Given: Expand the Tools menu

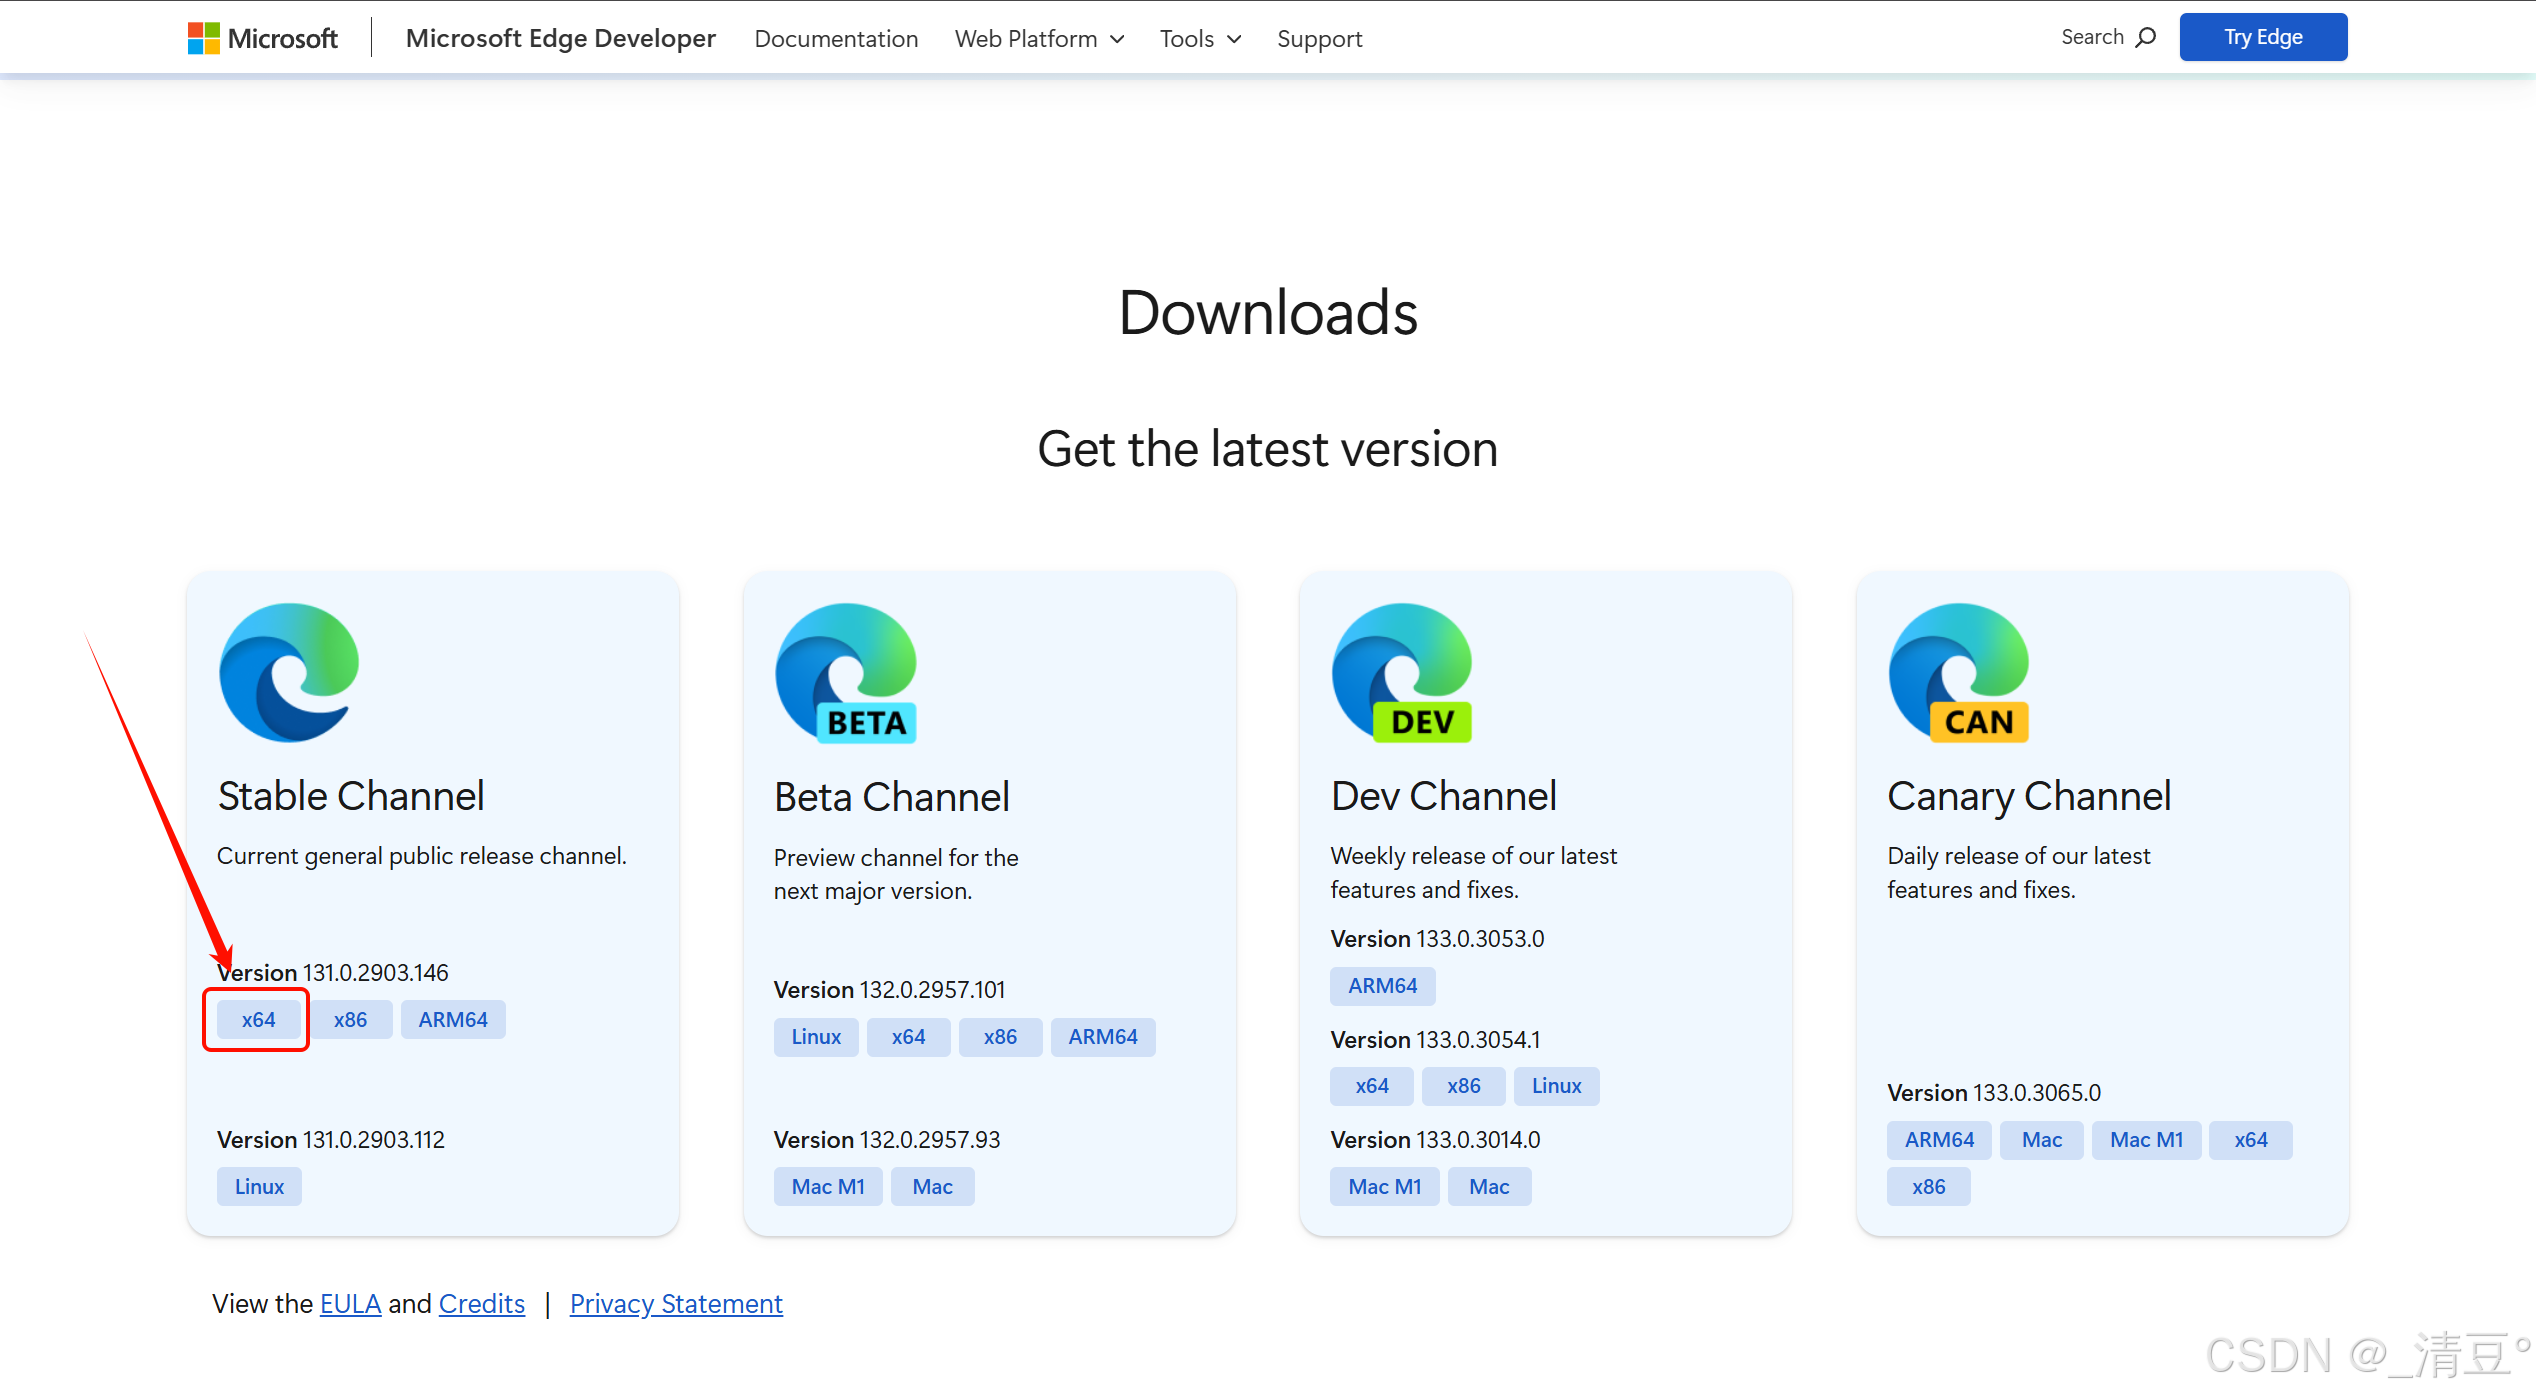Looking at the screenshot, I should click(1200, 39).
